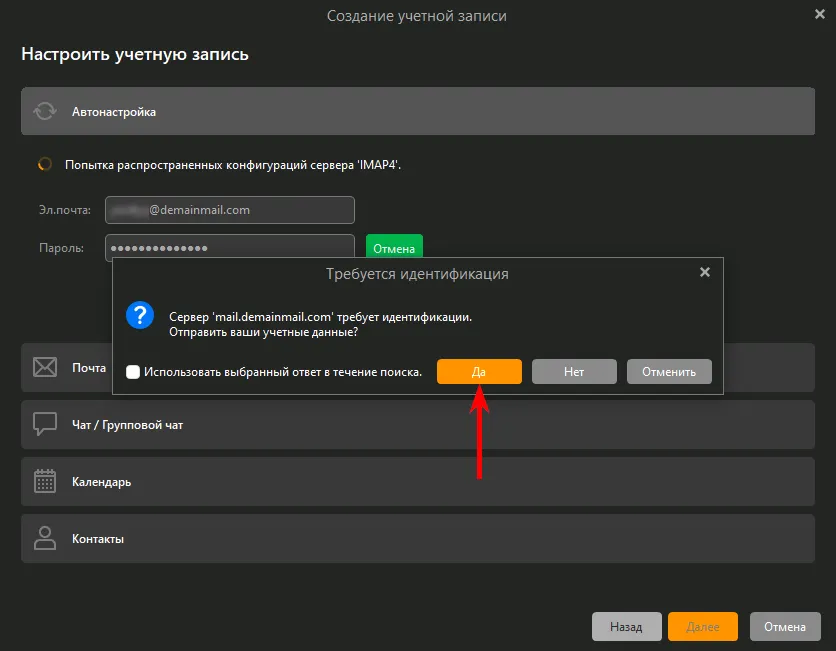Click the Календарь calendar icon
This screenshot has height=651, width=836.
click(x=44, y=481)
